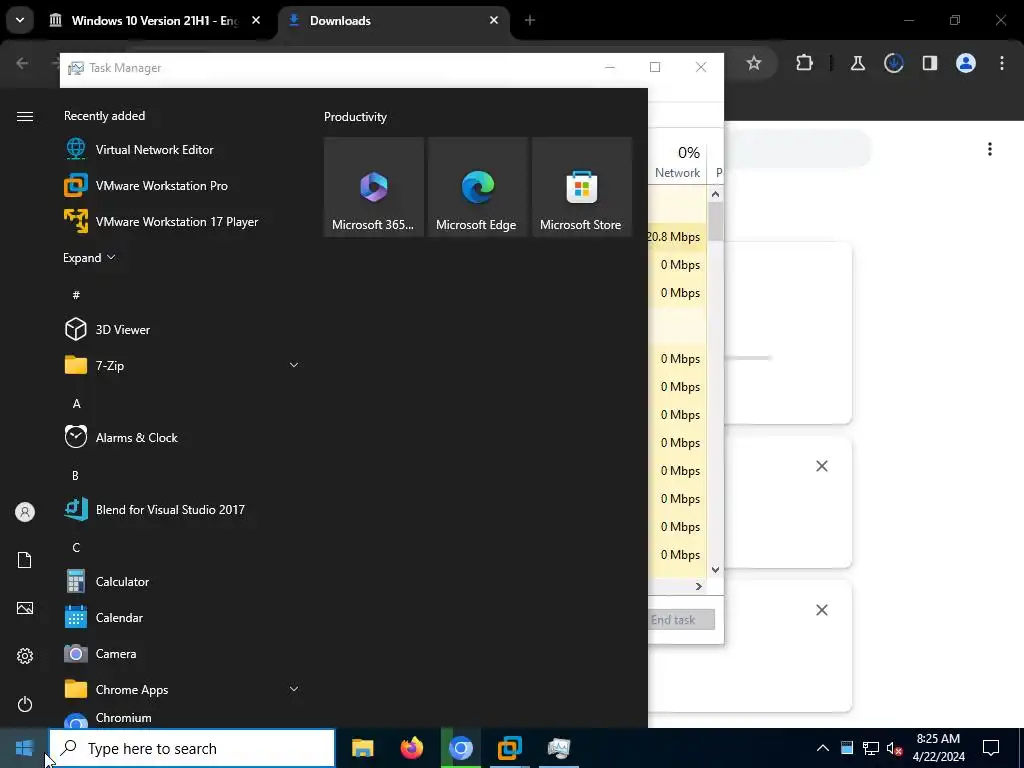Click the letter C section header

click(x=76, y=547)
